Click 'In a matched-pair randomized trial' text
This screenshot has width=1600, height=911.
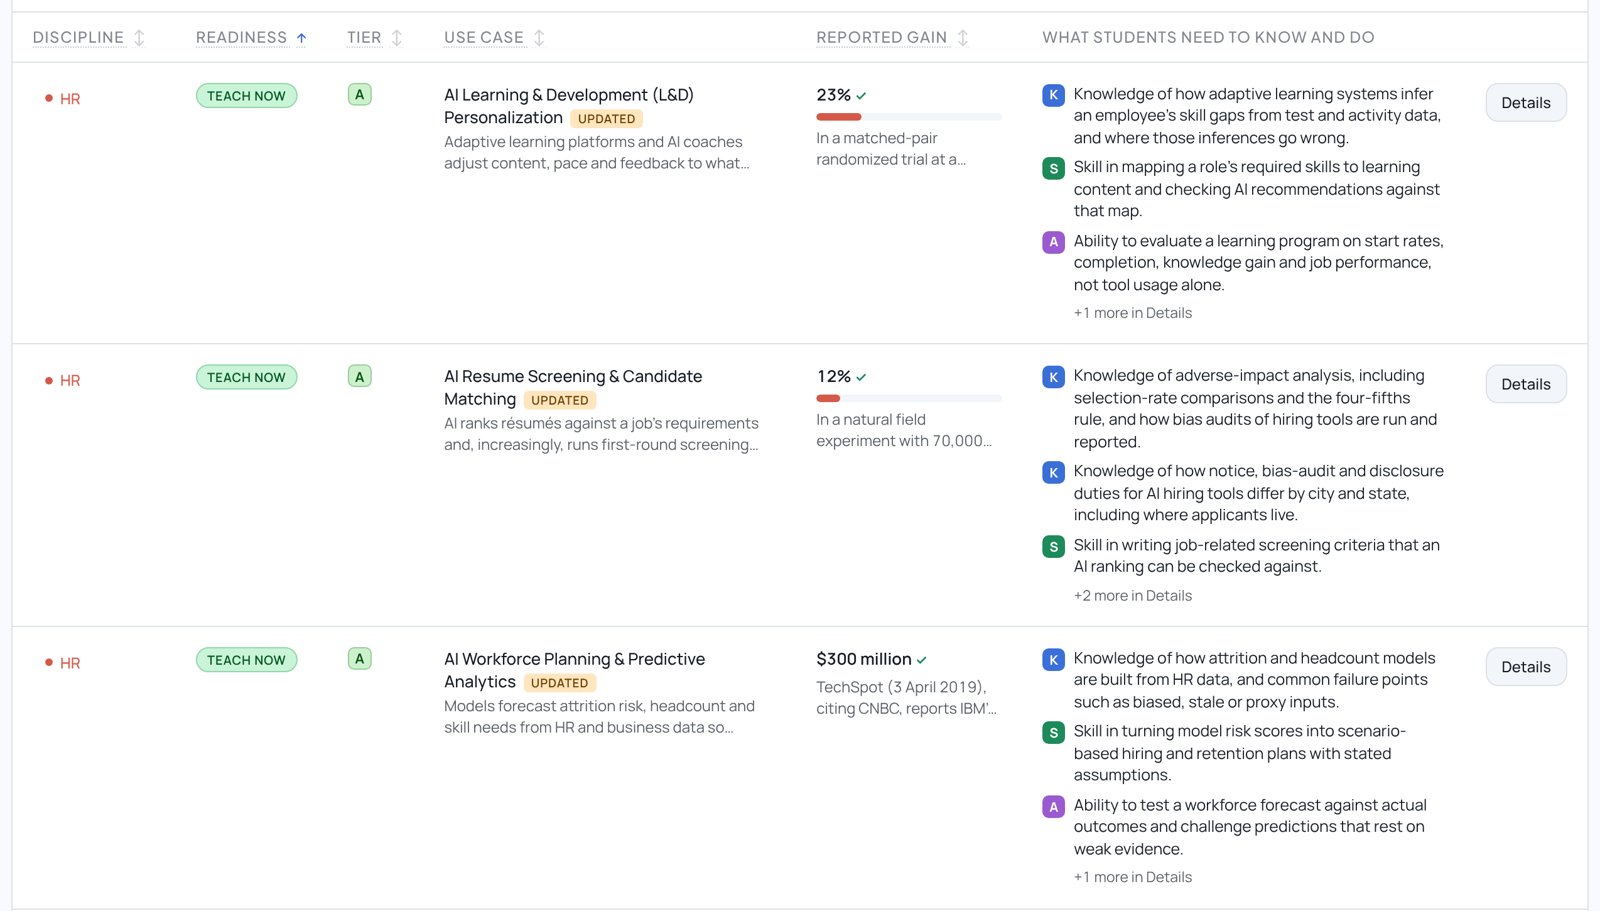(x=891, y=149)
